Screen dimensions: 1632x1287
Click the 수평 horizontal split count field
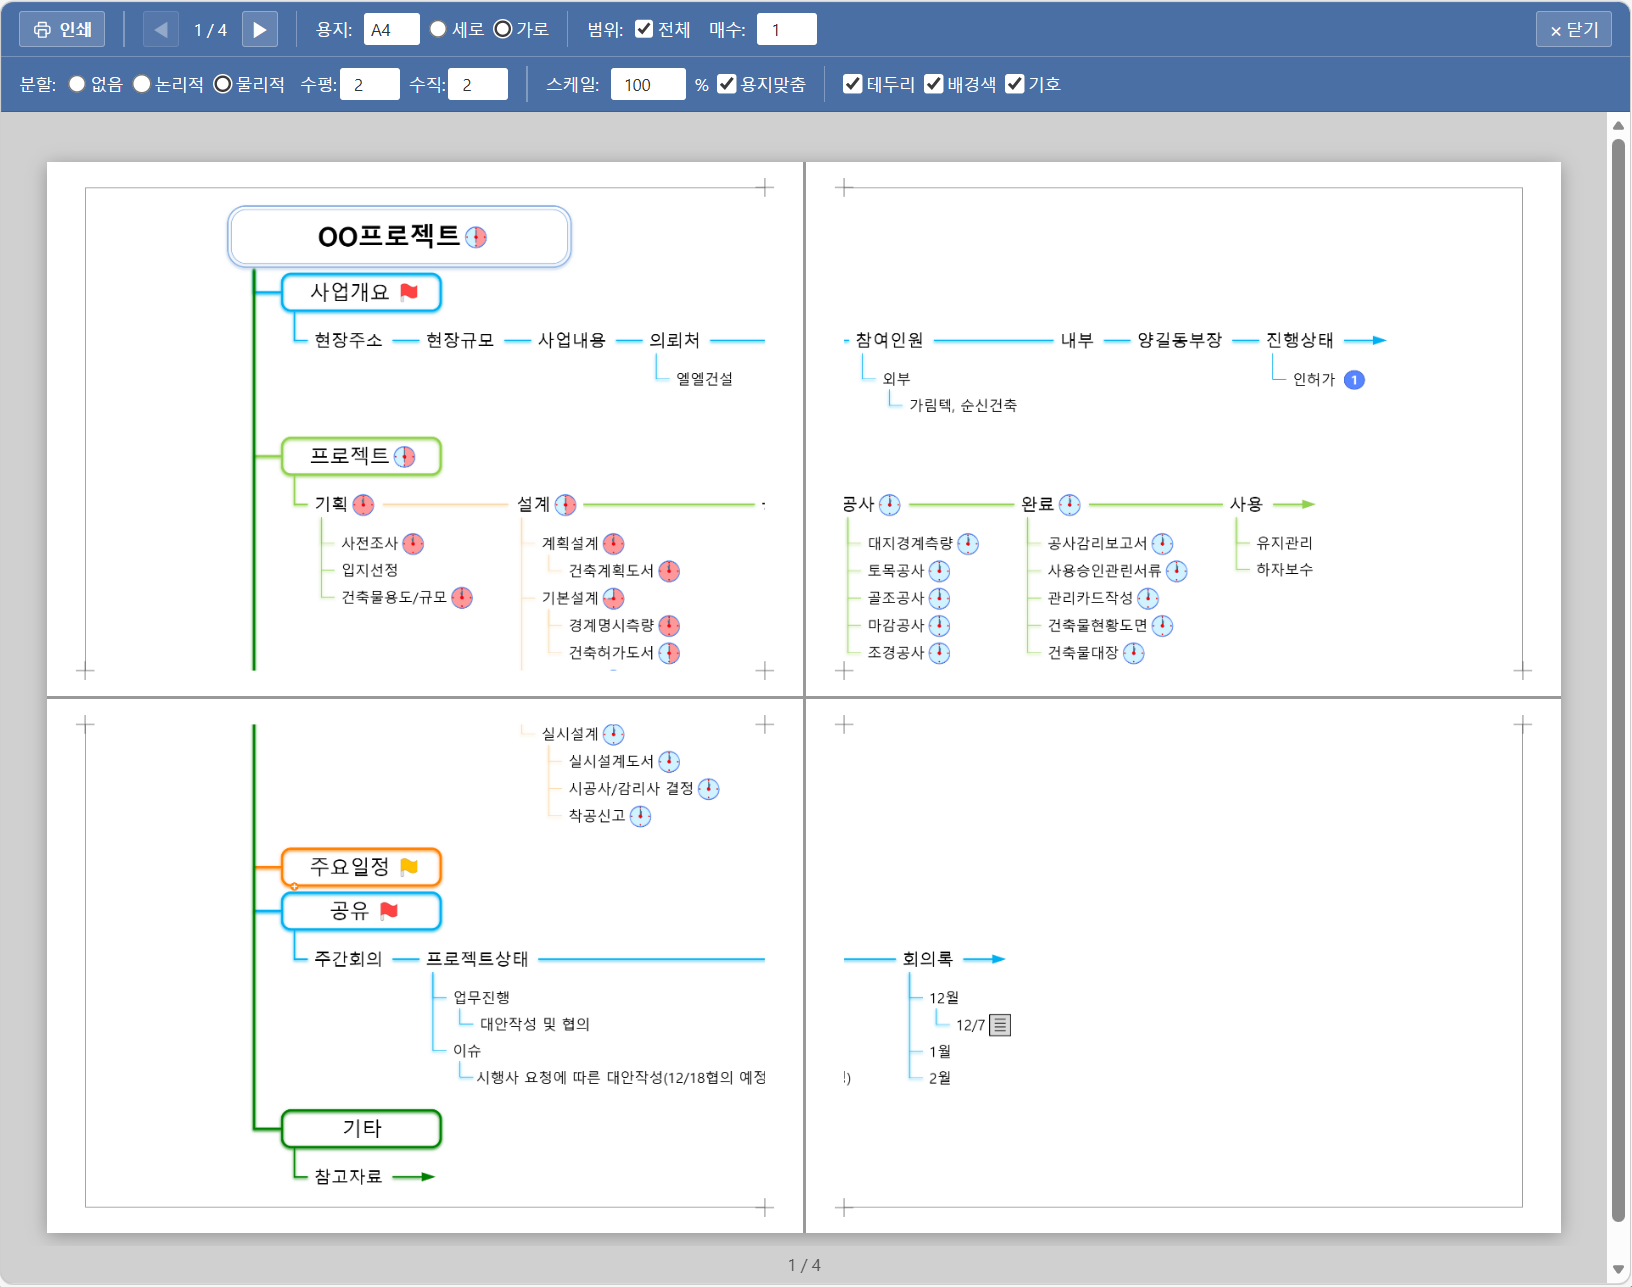pyautogui.click(x=369, y=85)
